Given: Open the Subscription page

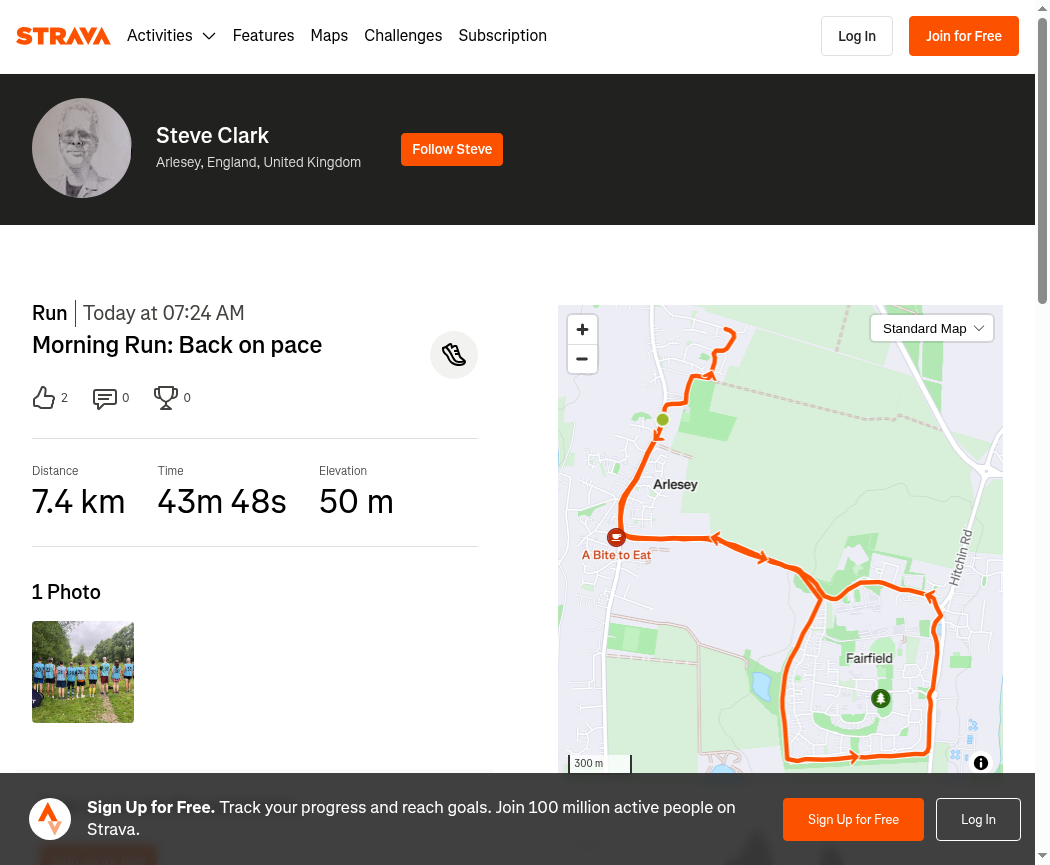Looking at the screenshot, I should [502, 35].
